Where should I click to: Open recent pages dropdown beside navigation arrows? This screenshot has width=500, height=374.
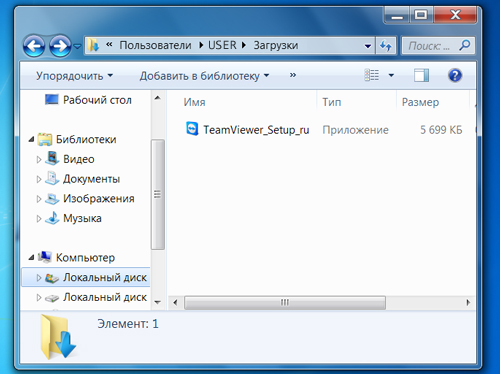pos(77,46)
